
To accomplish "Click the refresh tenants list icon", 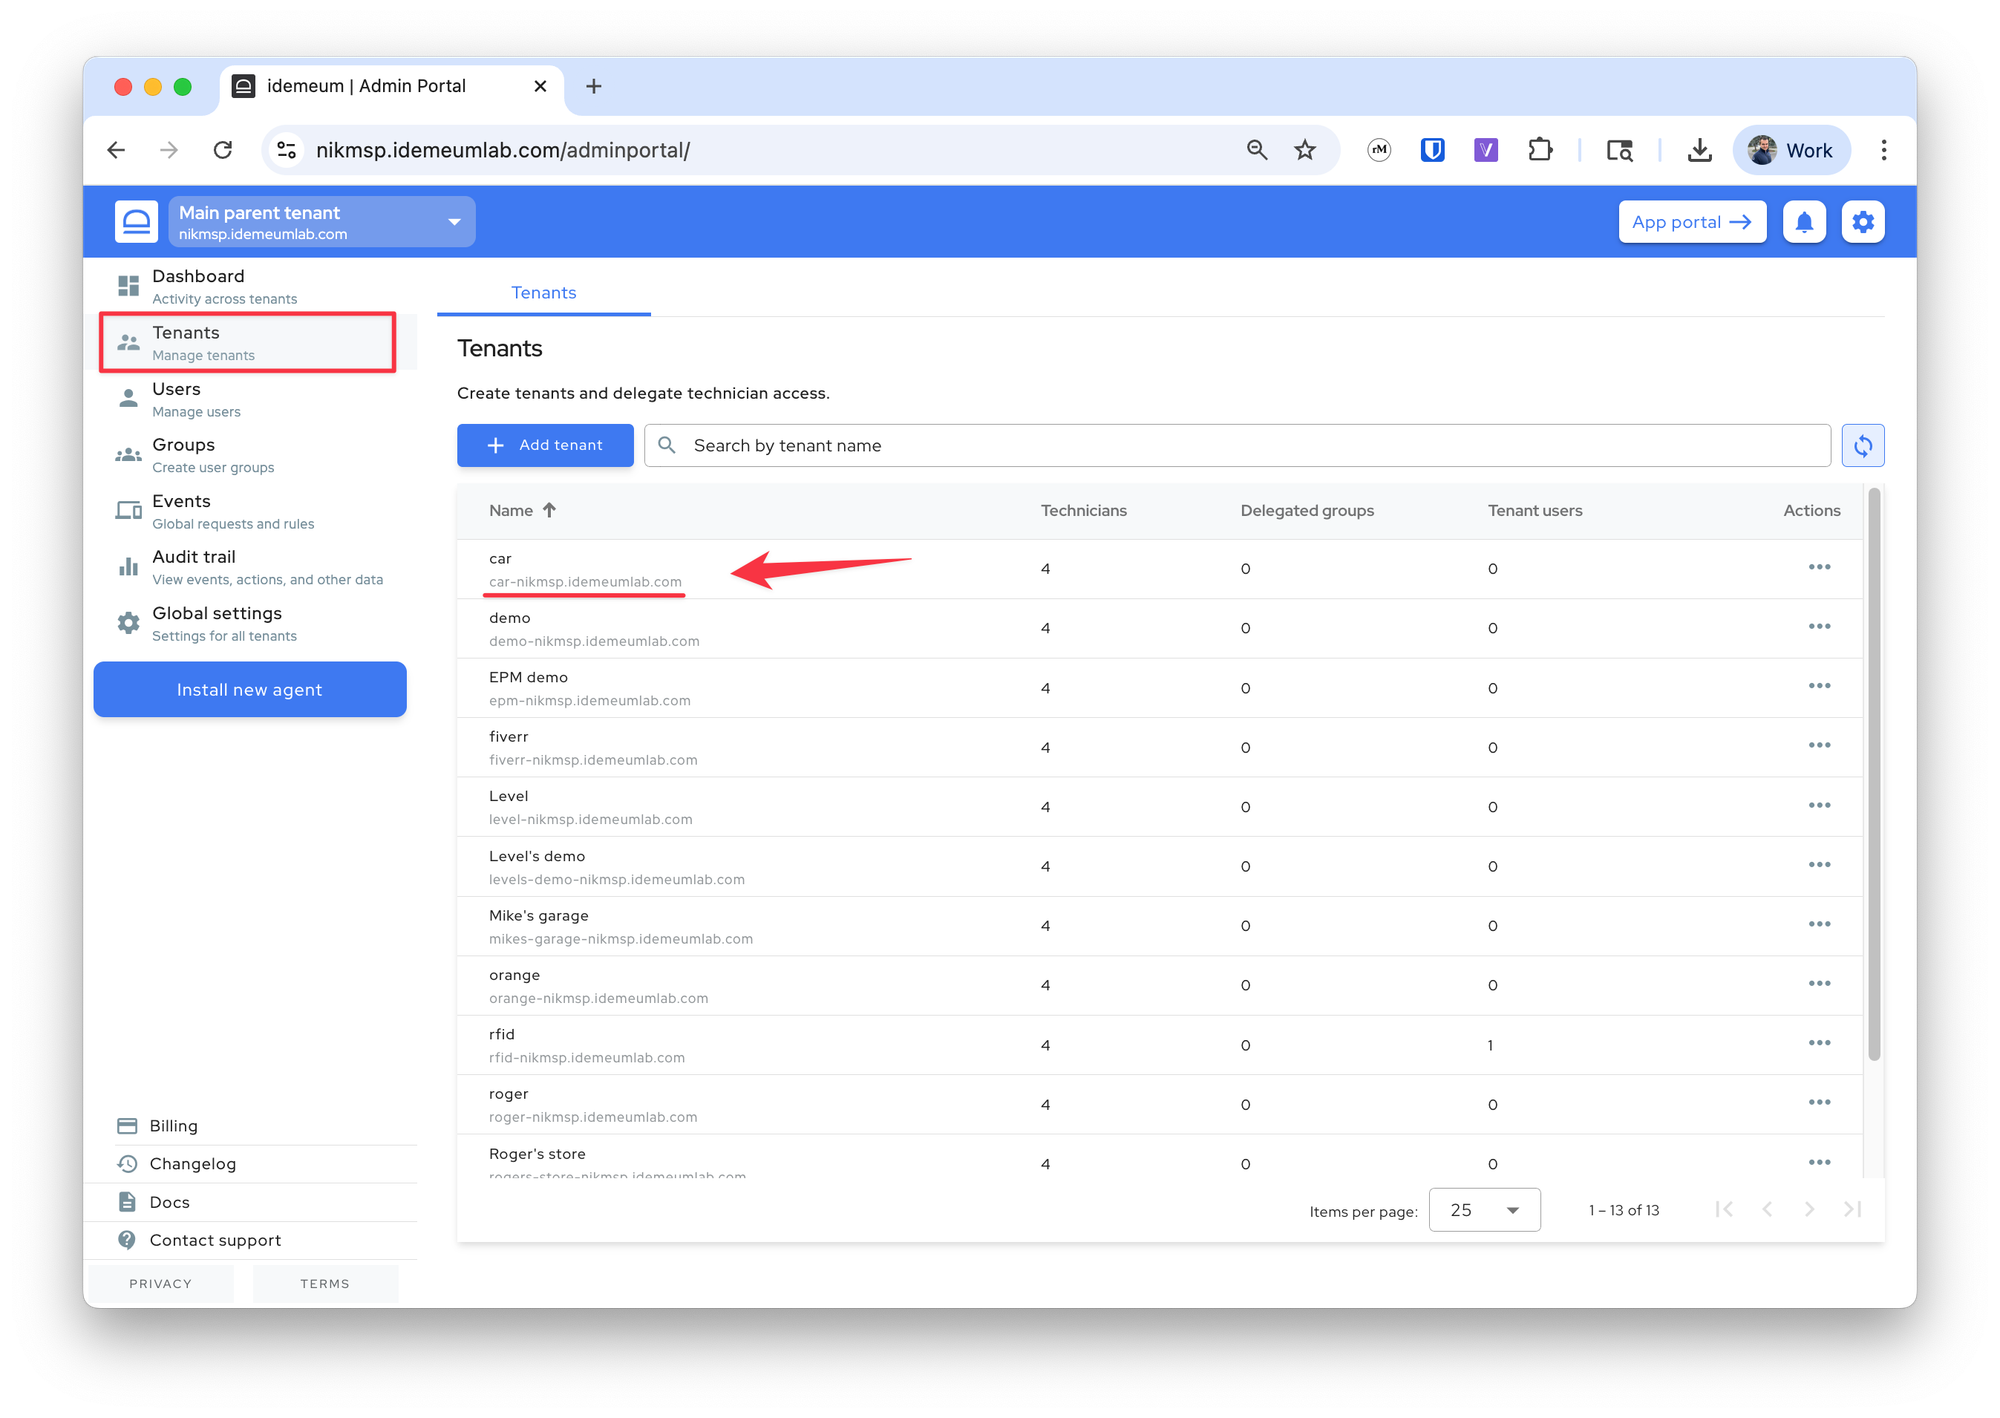I will coord(1863,446).
